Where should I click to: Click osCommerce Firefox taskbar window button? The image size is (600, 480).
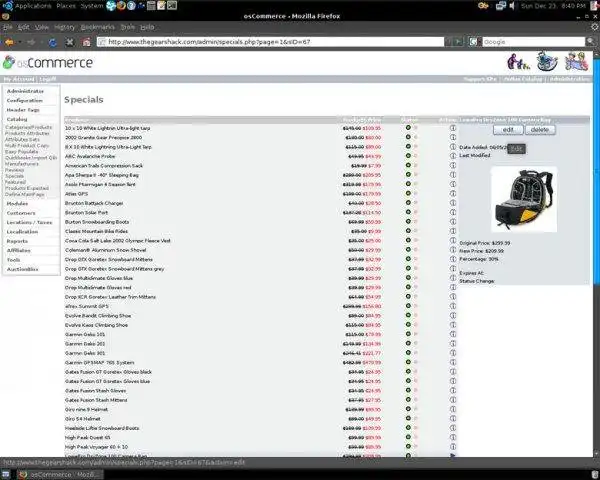[60, 475]
